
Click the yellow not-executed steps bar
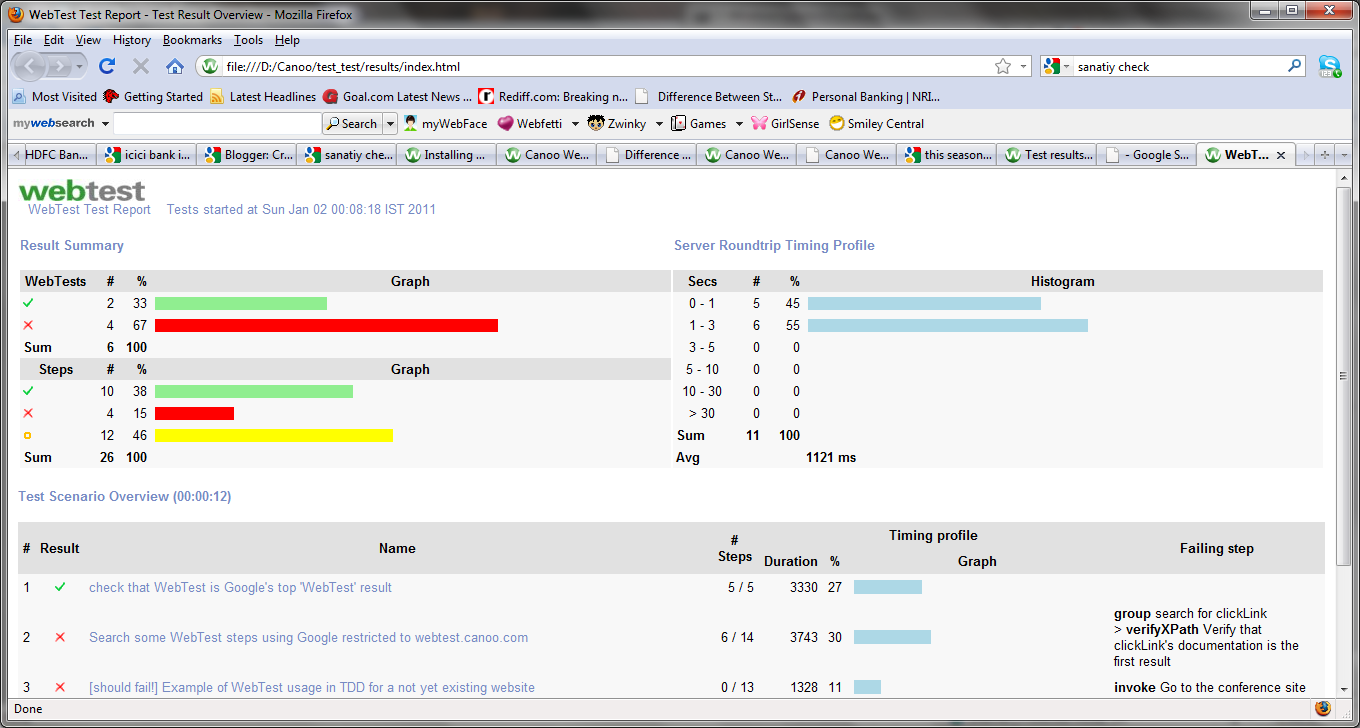[274, 435]
